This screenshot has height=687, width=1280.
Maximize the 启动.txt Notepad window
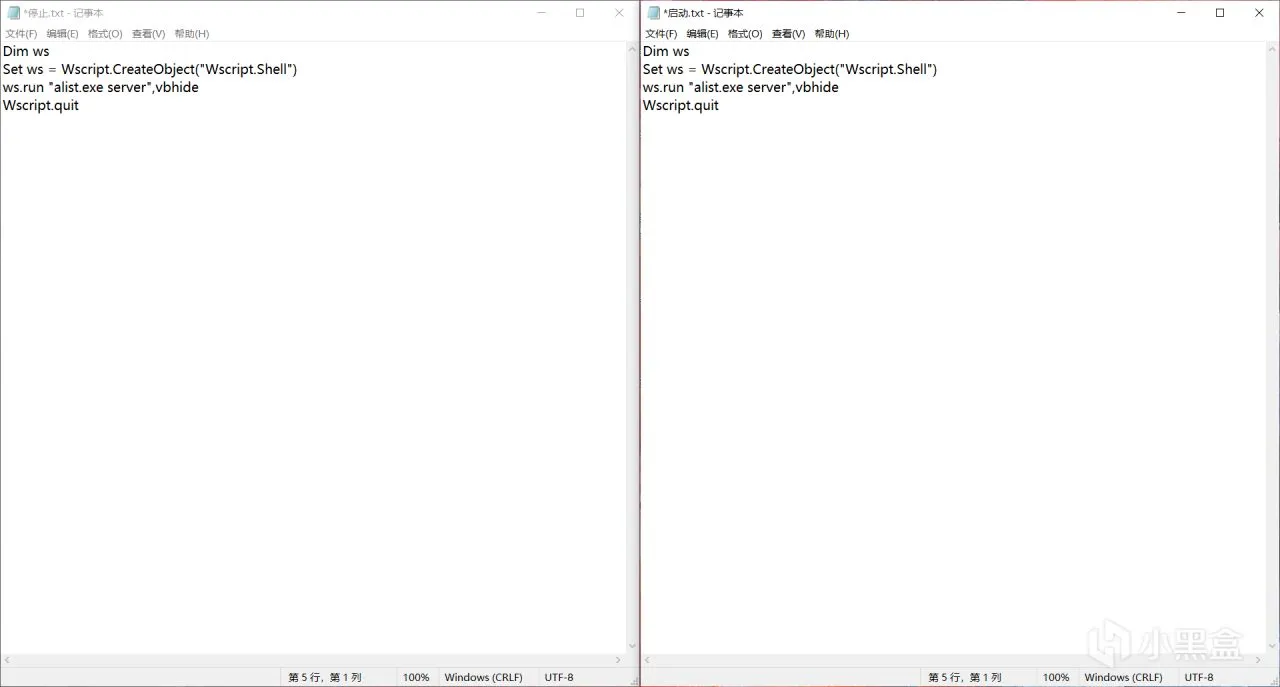[1220, 13]
